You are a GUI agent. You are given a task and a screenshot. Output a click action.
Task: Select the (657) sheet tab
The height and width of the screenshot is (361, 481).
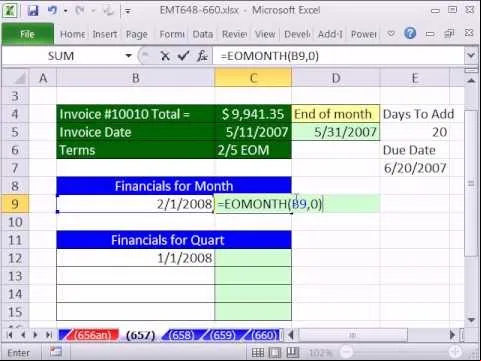point(141,335)
